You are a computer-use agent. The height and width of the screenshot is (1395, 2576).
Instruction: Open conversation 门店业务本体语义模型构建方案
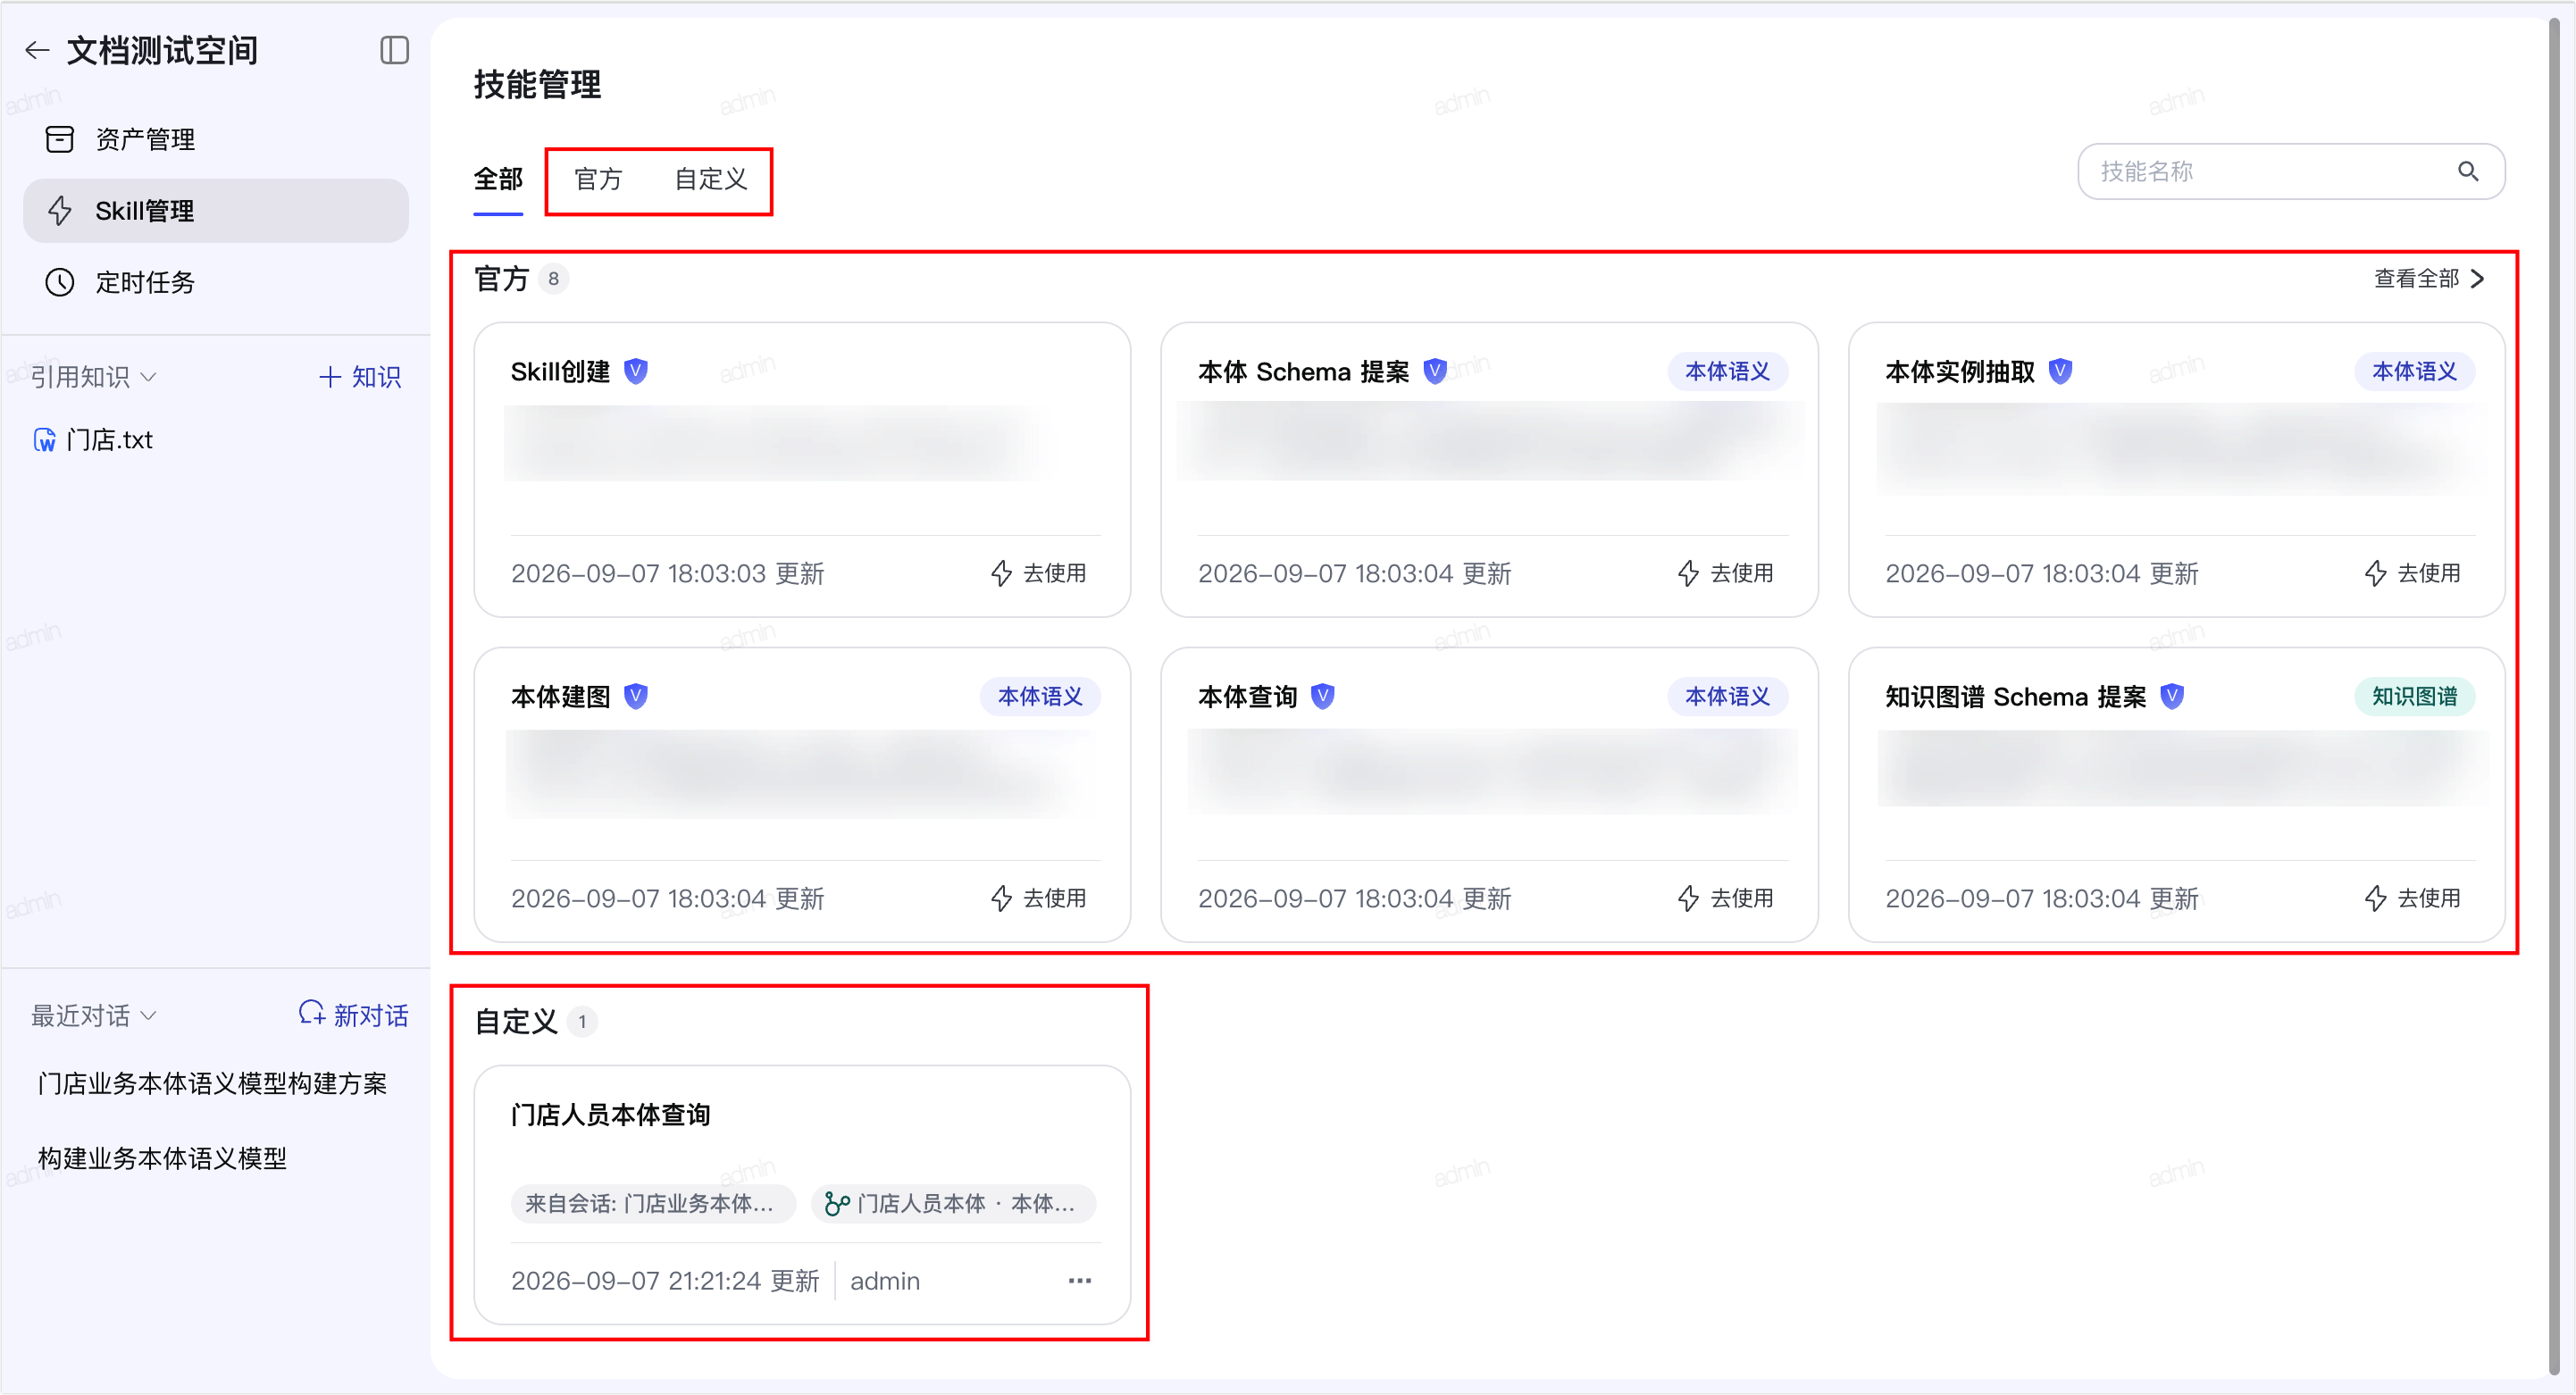(212, 1083)
